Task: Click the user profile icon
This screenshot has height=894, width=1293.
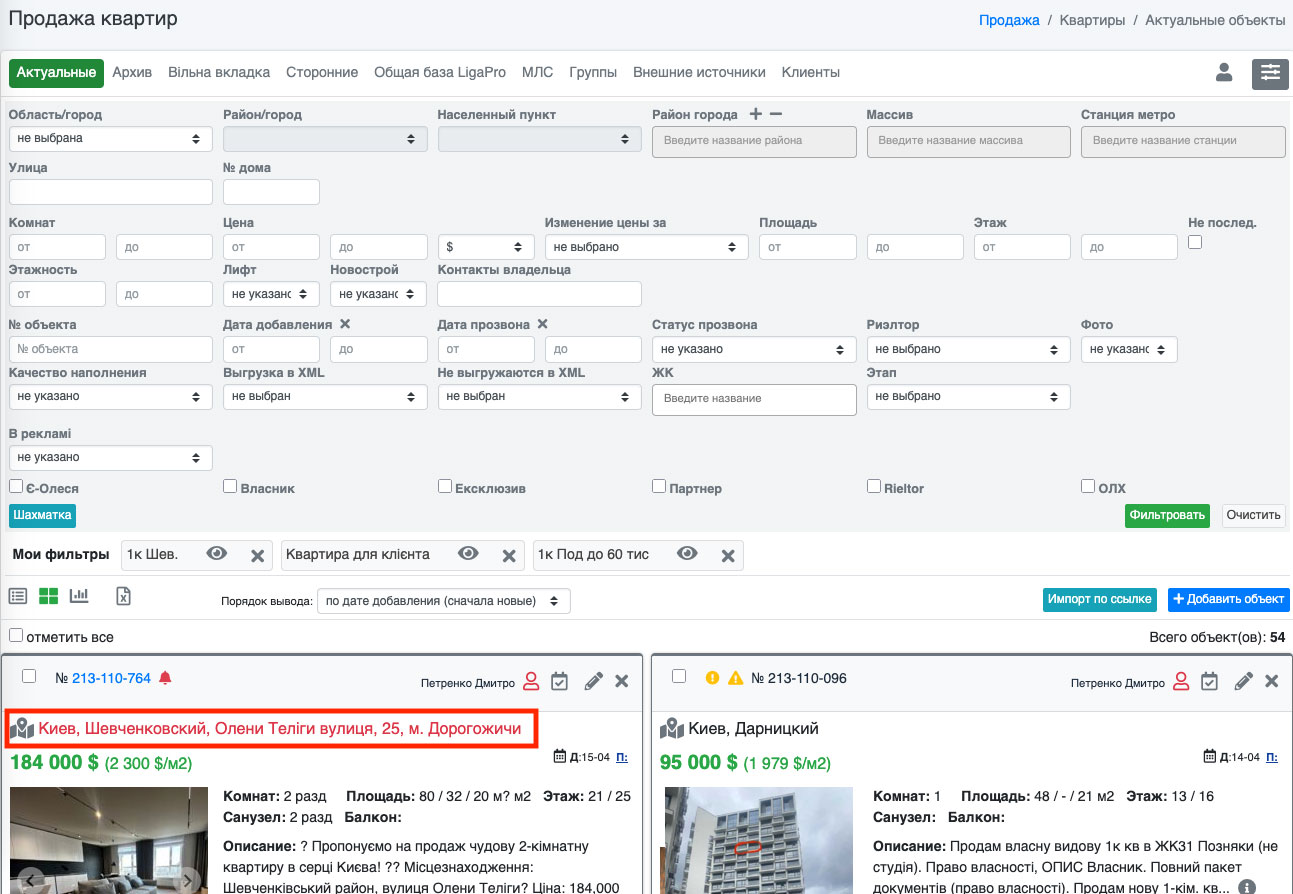Action: (x=1224, y=72)
